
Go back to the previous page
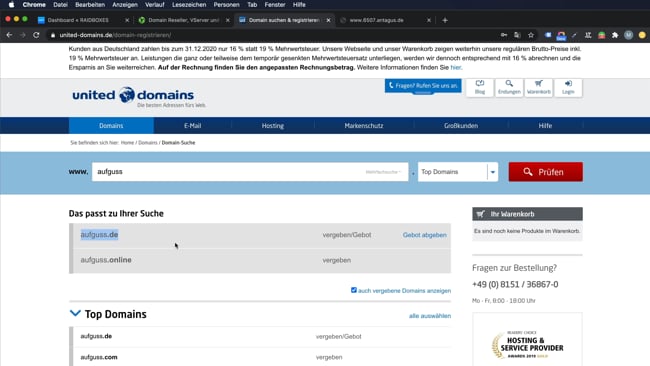coord(9,35)
